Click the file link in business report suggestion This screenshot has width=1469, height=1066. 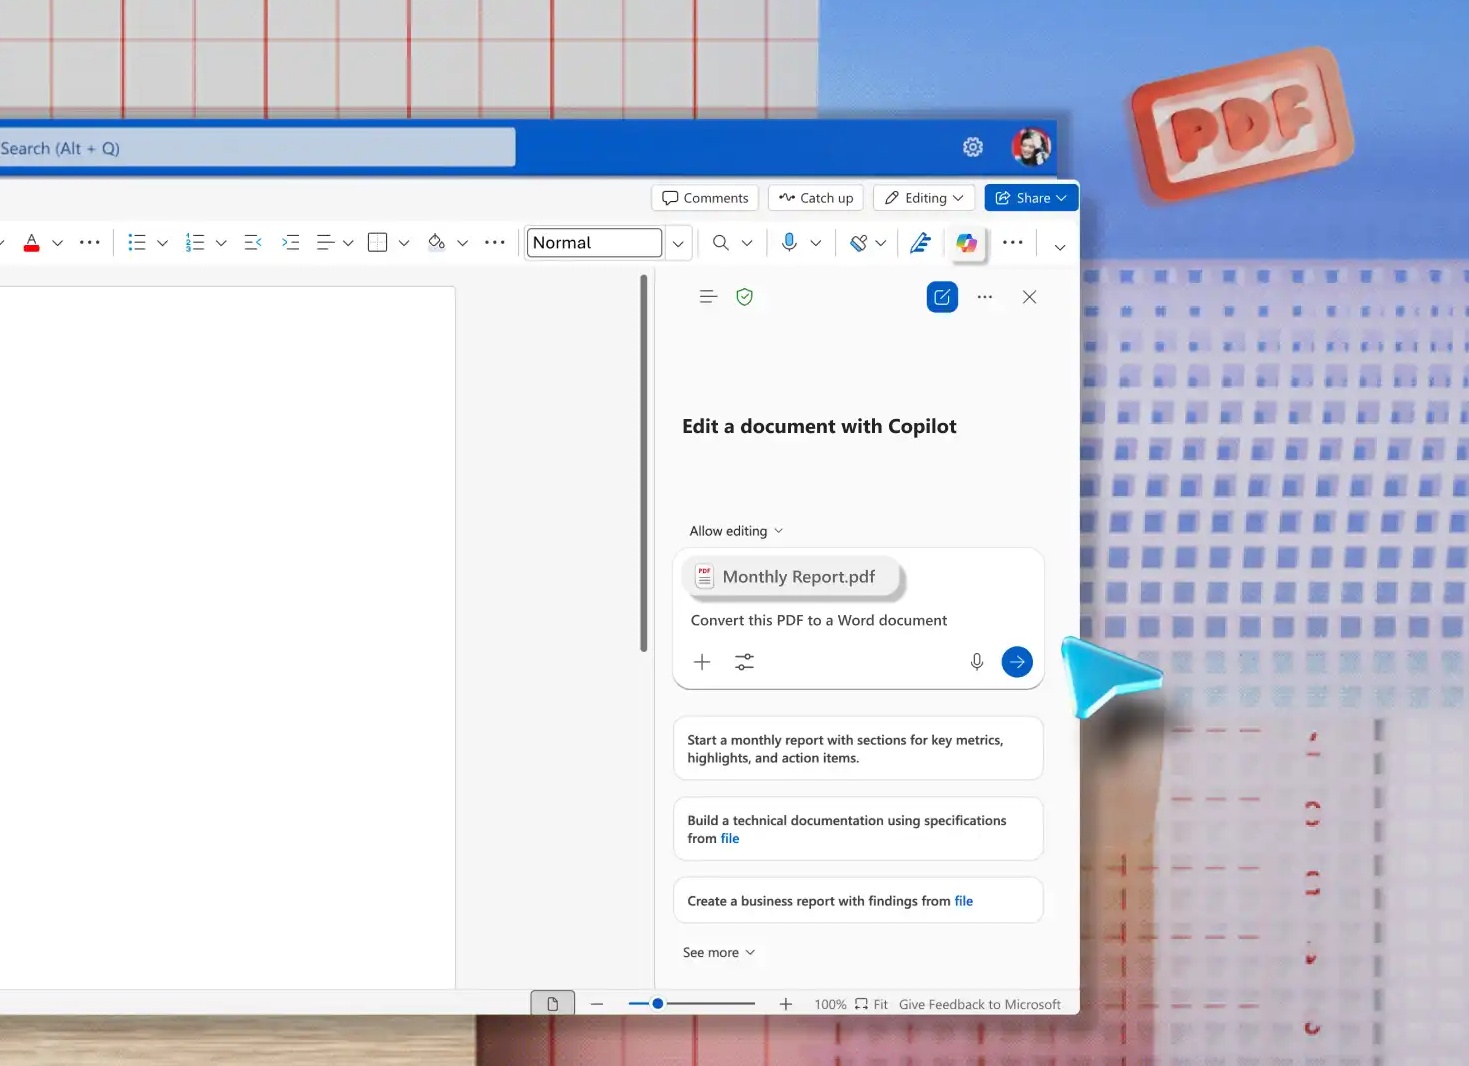click(964, 901)
